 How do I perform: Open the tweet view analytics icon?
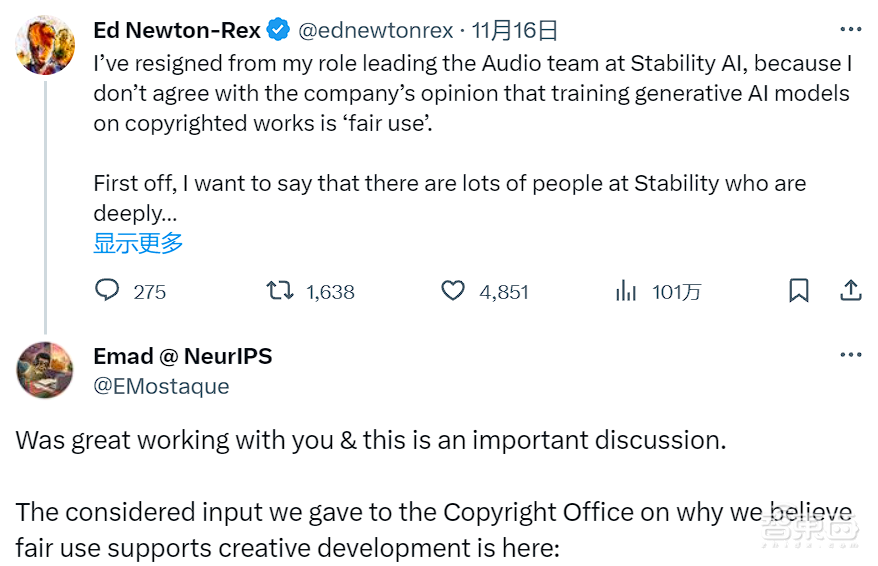(x=626, y=291)
